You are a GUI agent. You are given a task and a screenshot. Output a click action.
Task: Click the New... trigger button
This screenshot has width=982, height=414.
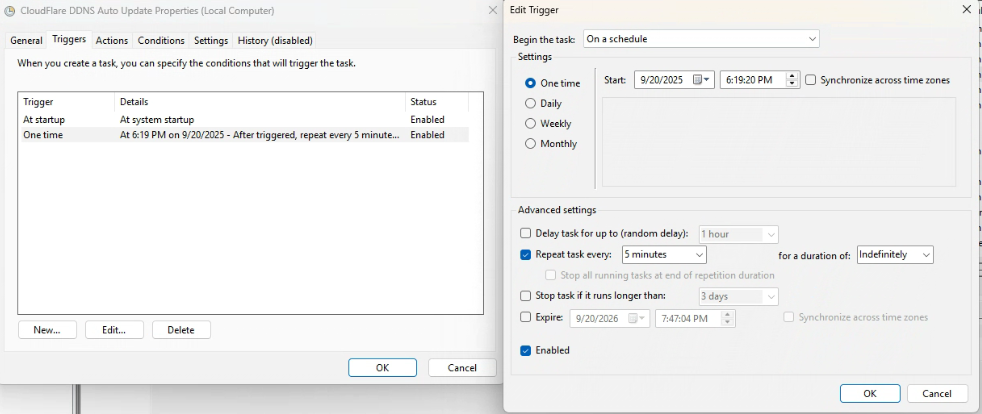tap(47, 329)
